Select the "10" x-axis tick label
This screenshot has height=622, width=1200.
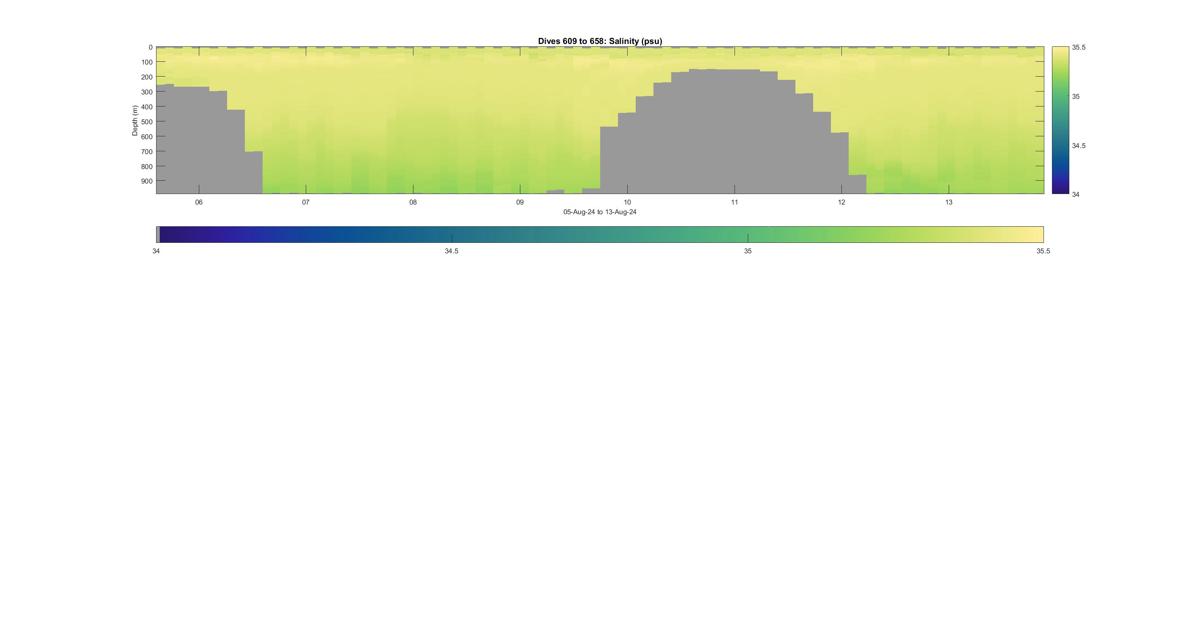pos(627,202)
